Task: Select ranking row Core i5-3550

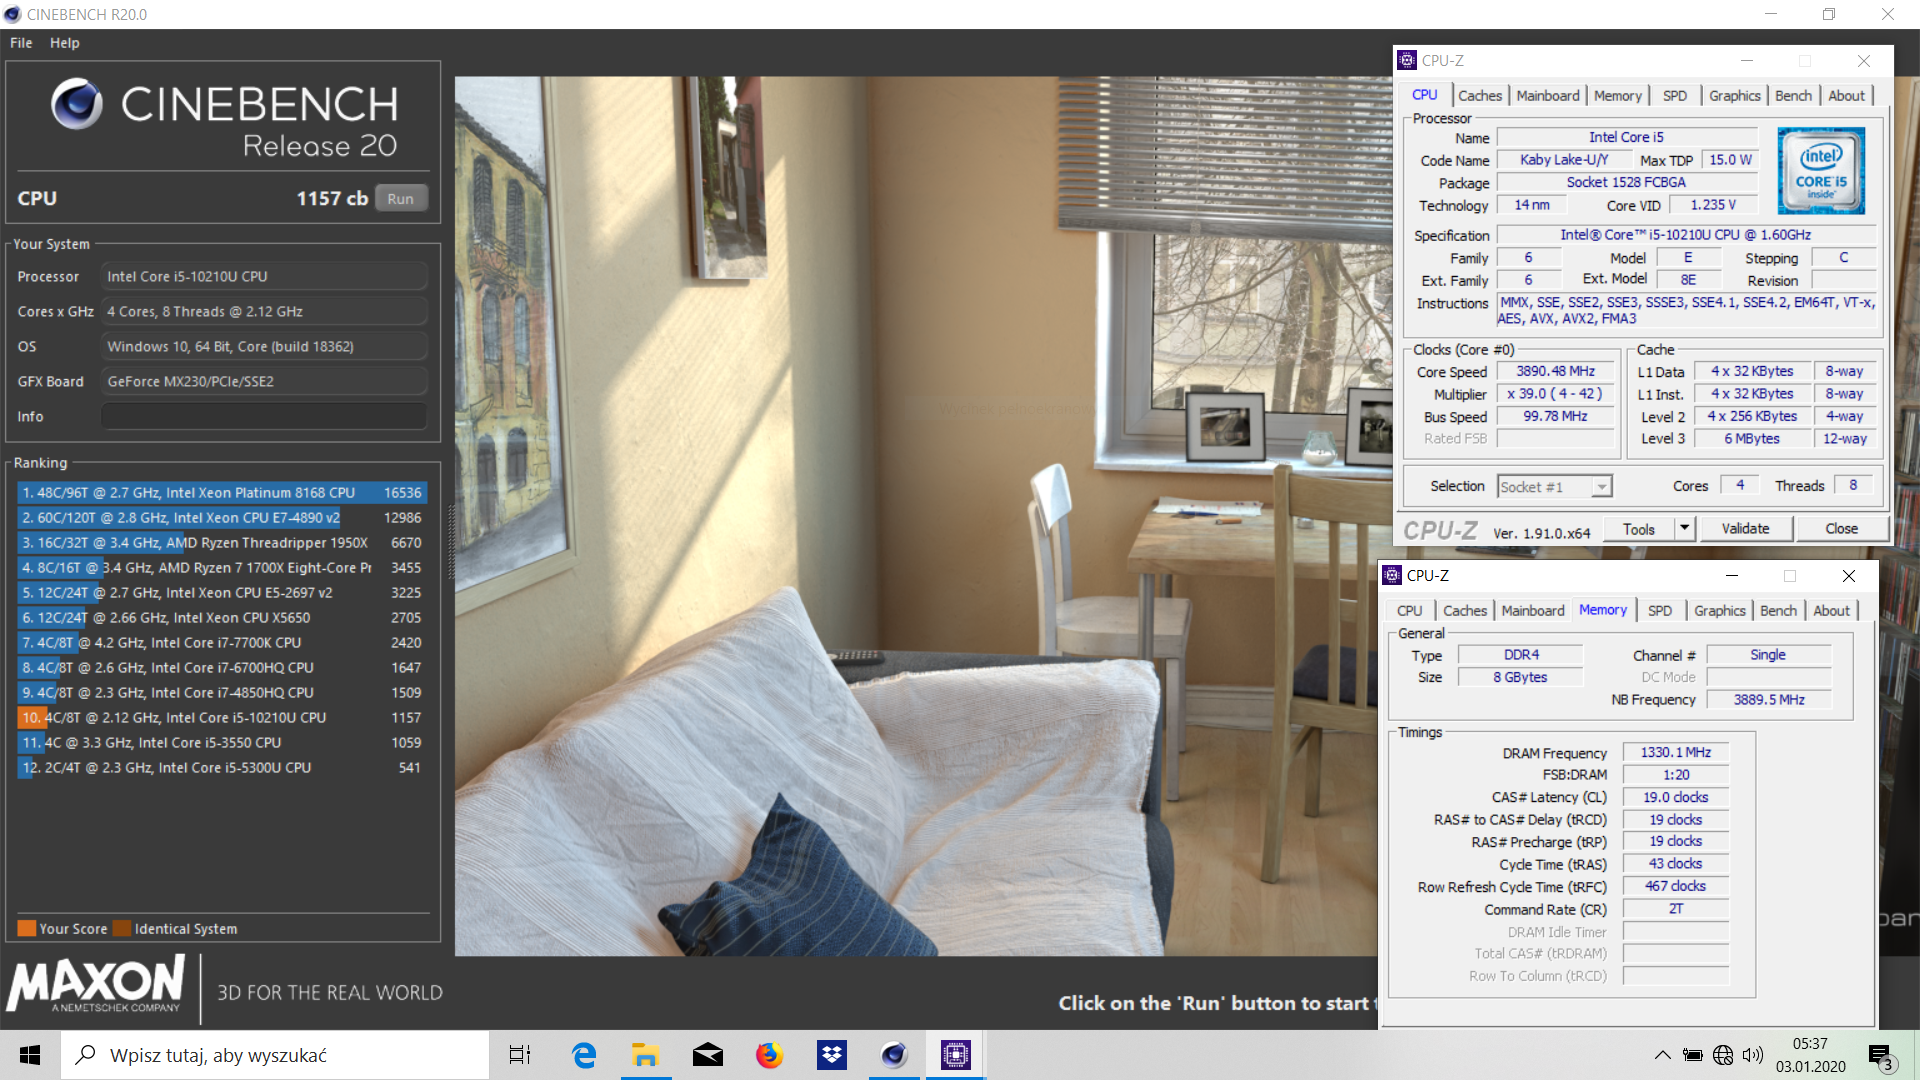Action: (222, 742)
